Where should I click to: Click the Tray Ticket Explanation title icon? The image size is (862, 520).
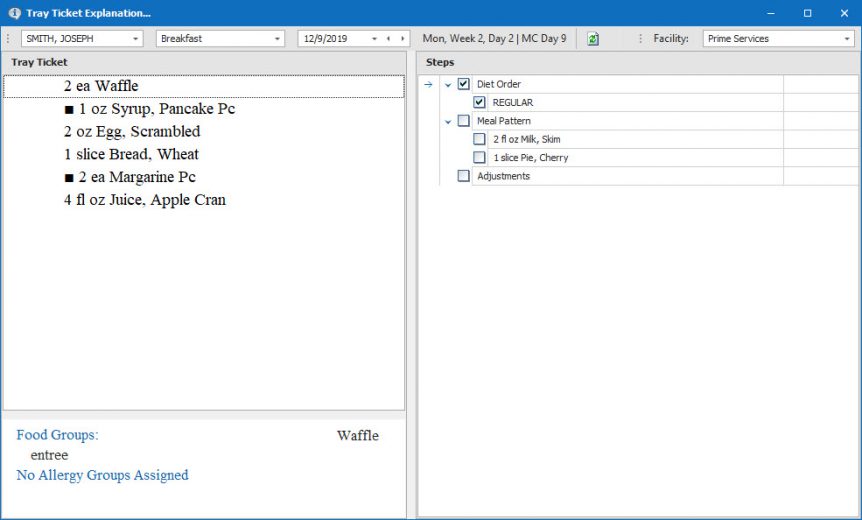click(x=14, y=13)
